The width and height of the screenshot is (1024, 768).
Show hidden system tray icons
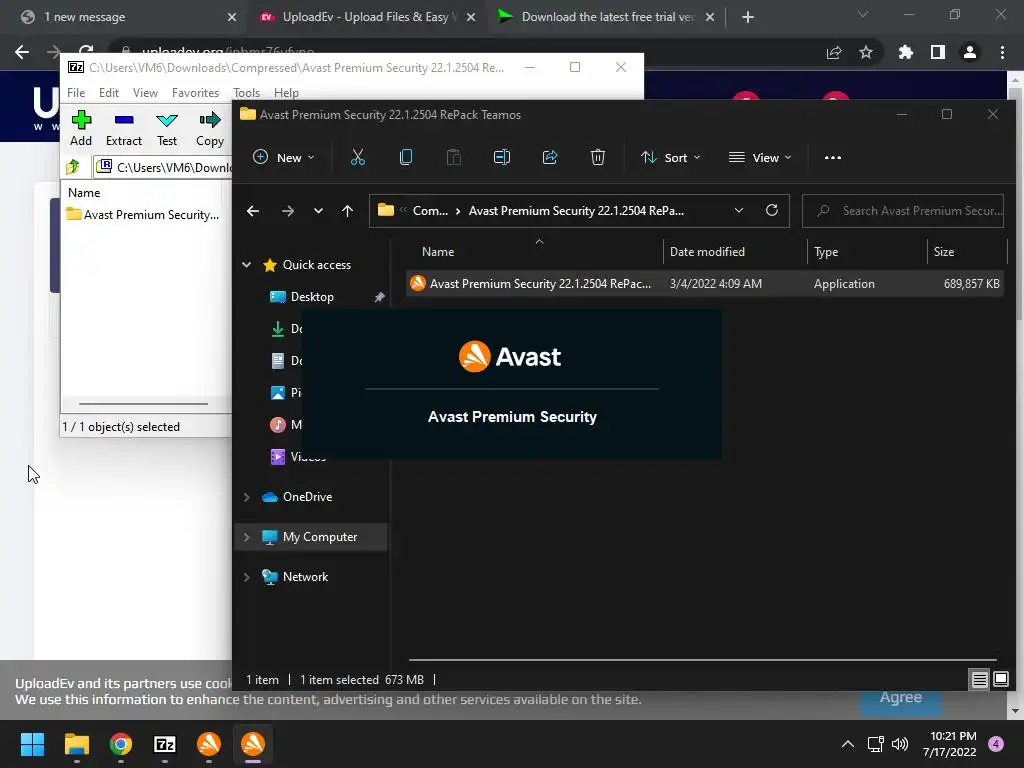pyautogui.click(x=848, y=744)
